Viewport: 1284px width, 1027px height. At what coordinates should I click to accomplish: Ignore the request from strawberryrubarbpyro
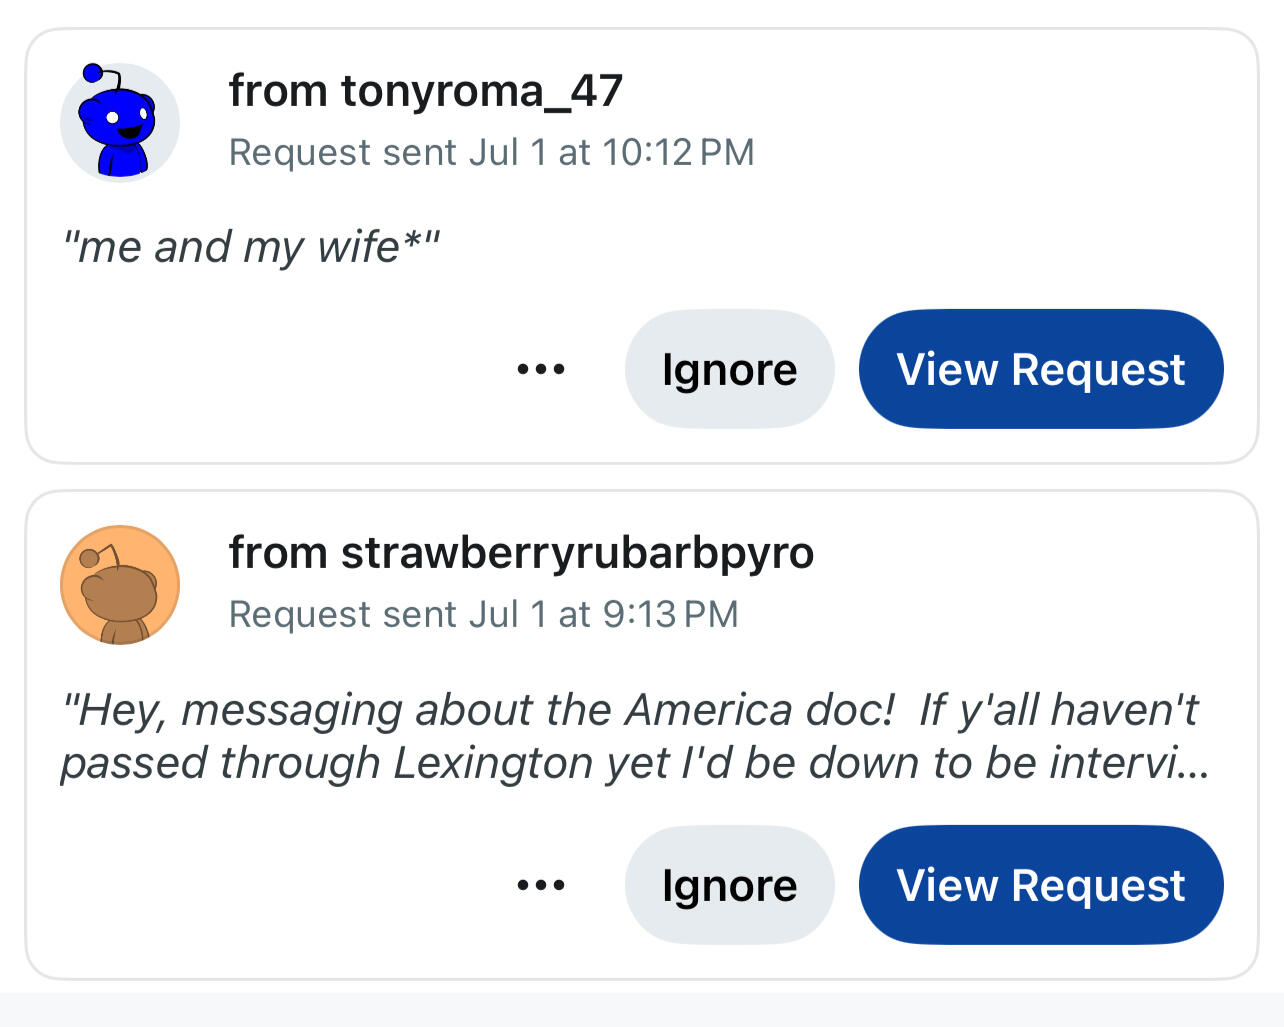729,885
